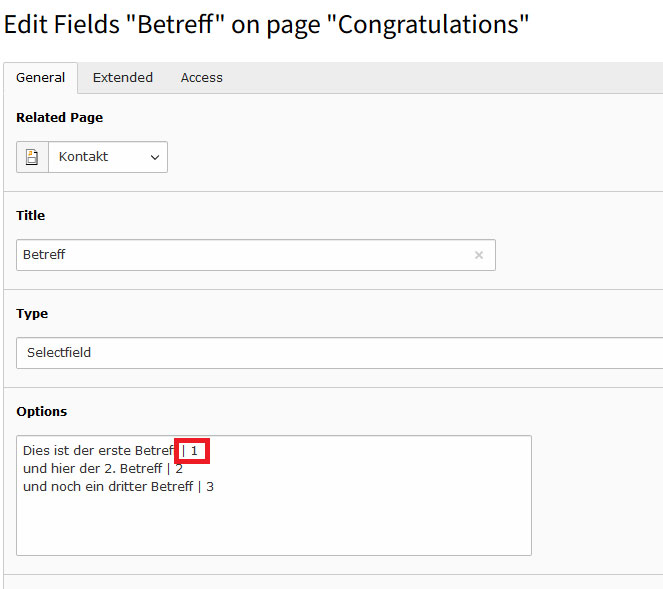Viewport: 663px width, 589px height.
Task: Click the "Type" field label
Action: click(x=32, y=313)
